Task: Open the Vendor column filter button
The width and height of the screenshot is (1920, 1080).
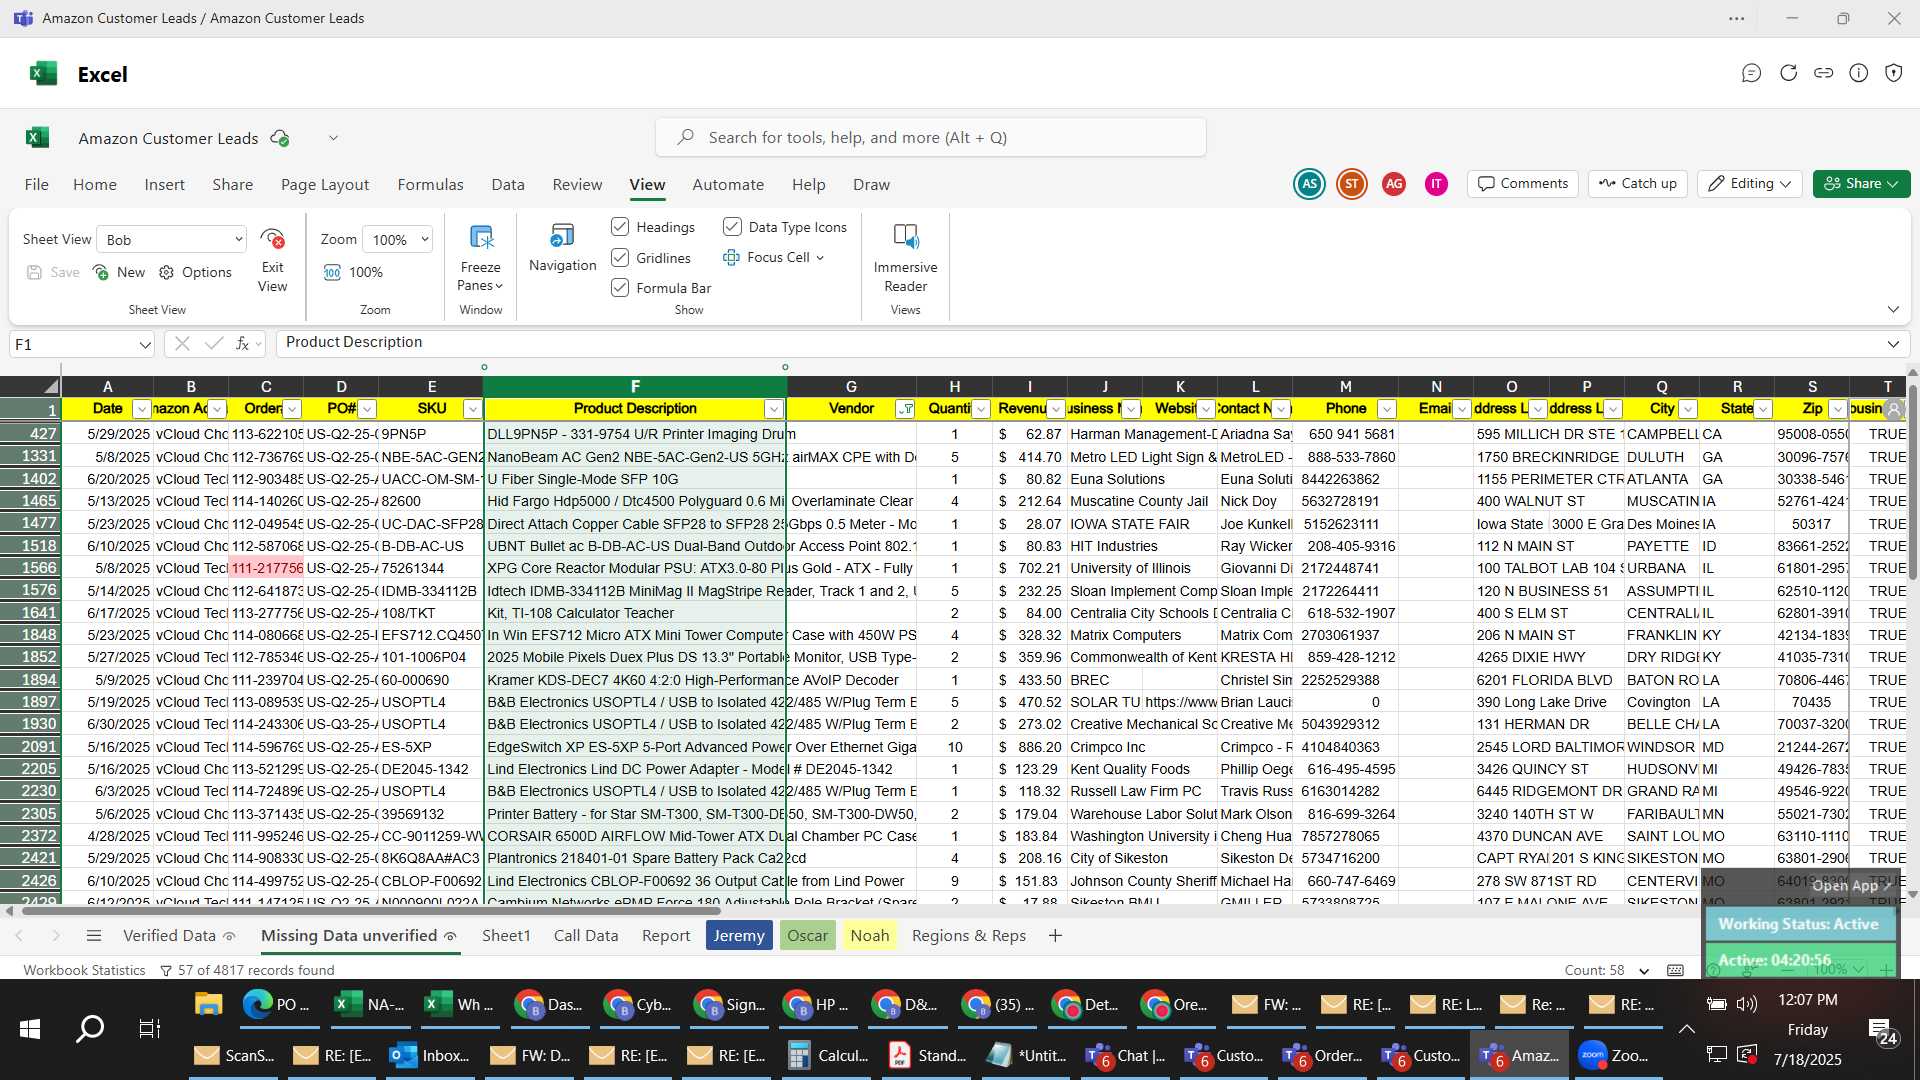Action: [x=905, y=409]
